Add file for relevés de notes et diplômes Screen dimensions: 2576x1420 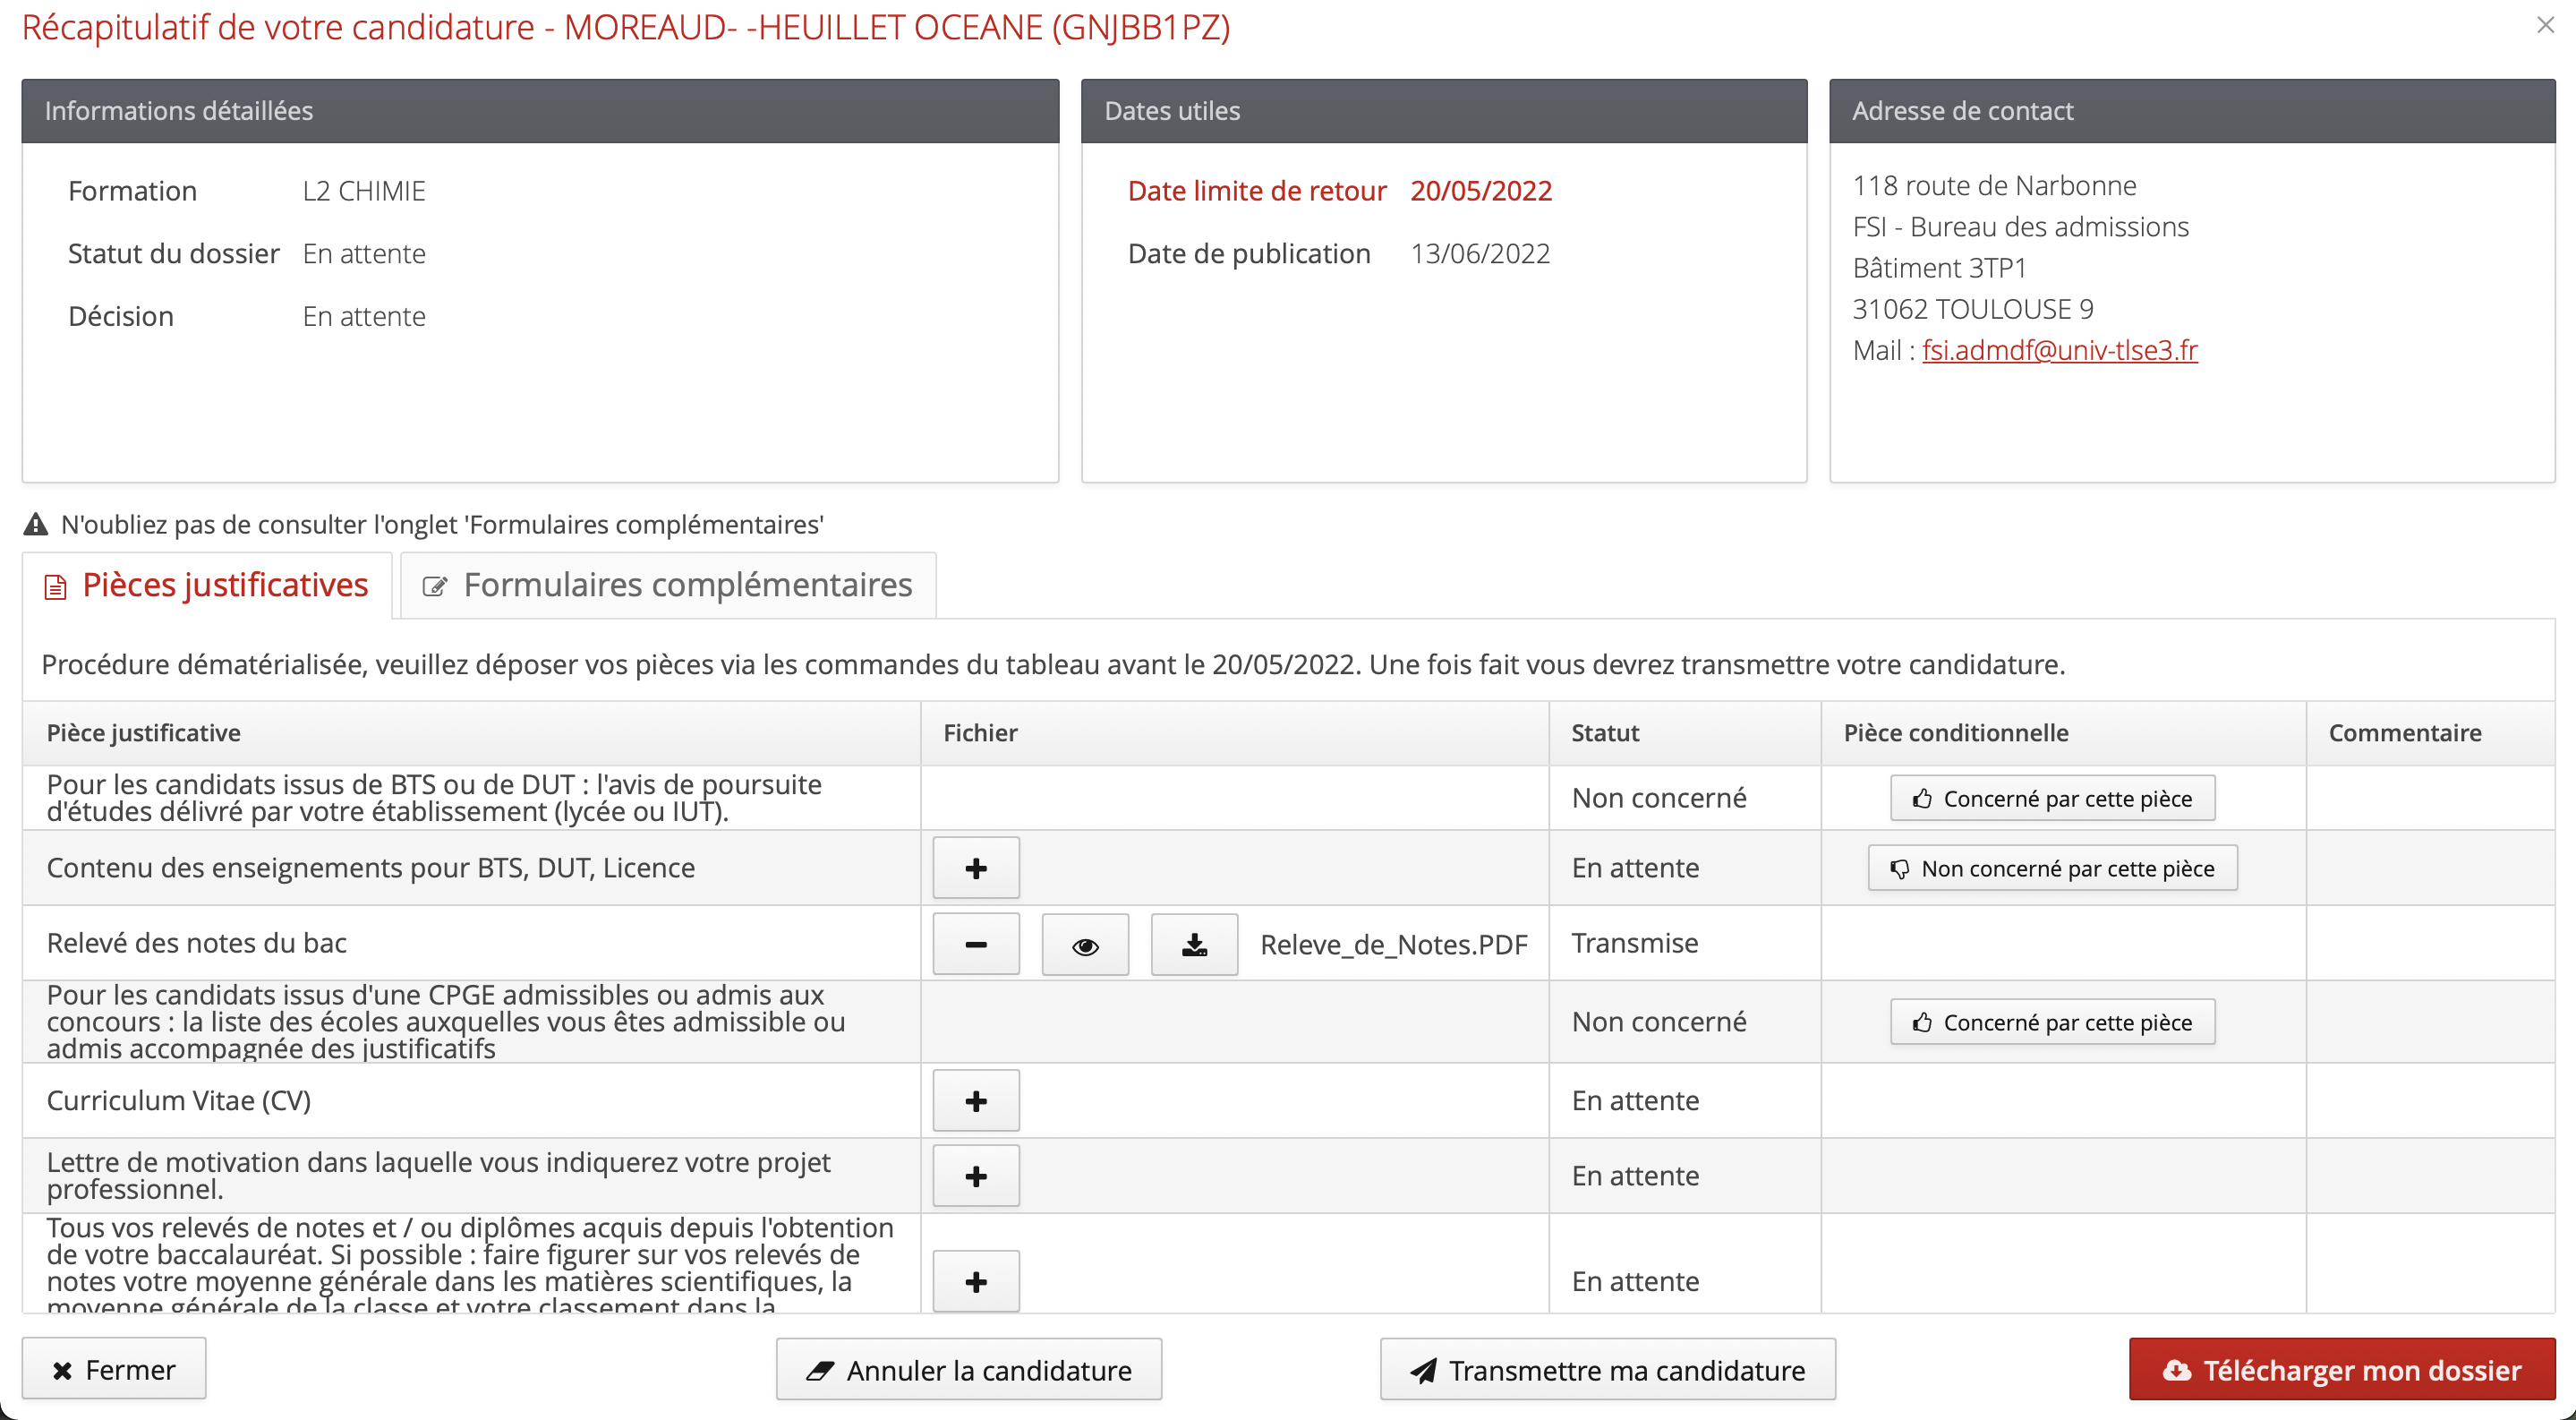coord(975,1281)
